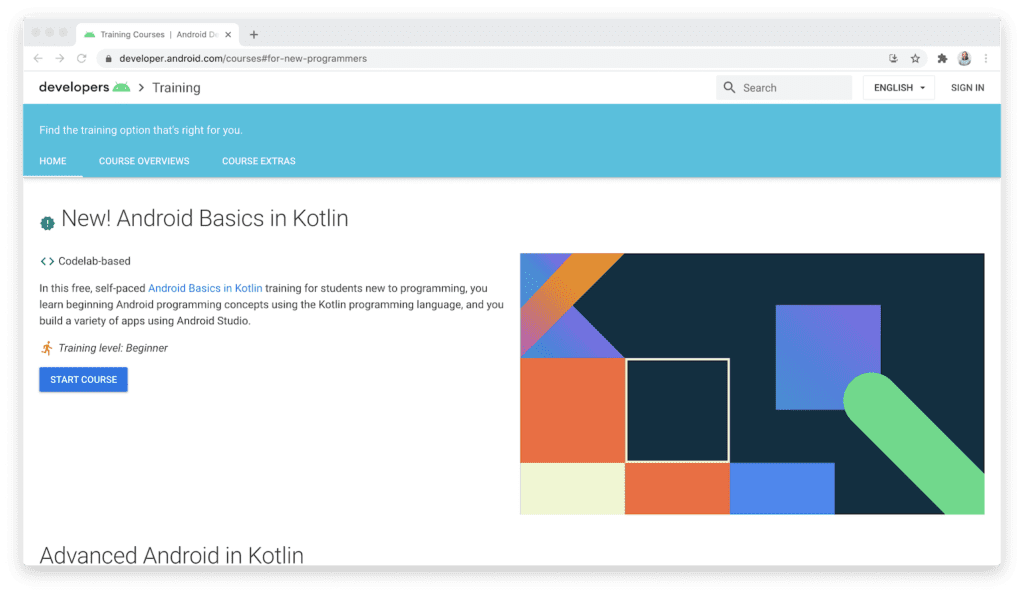Click the install app icon in address bar
Image resolution: width=1024 pixels, height=594 pixels.
pyautogui.click(x=893, y=59)
